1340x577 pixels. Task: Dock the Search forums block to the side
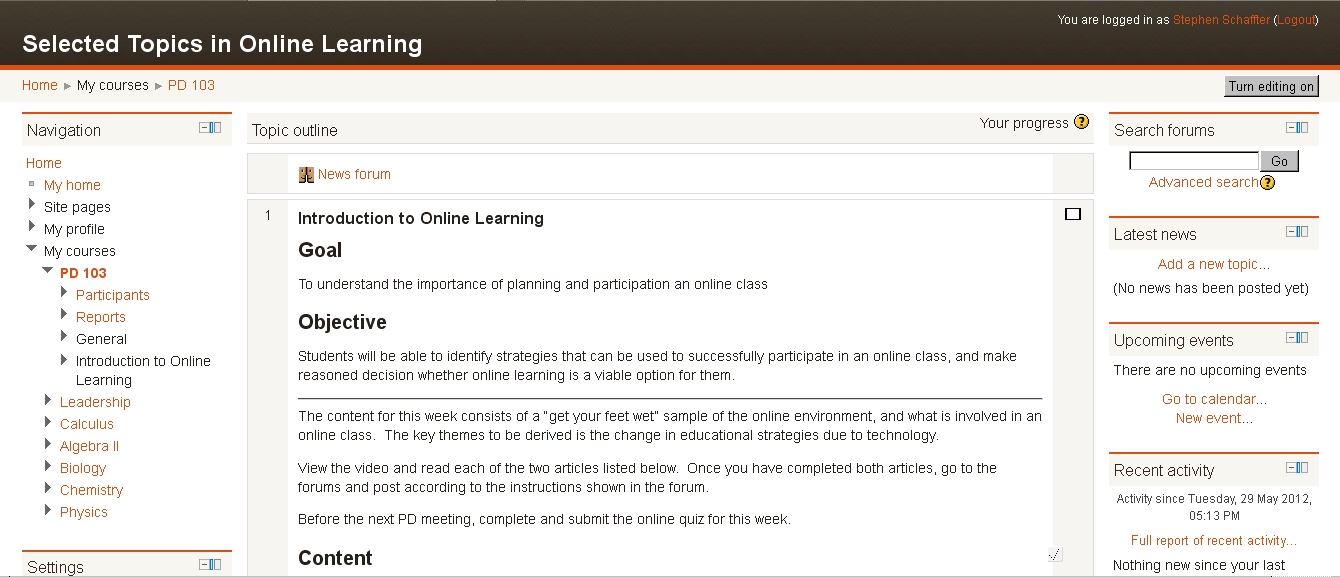pos(1302,128)
